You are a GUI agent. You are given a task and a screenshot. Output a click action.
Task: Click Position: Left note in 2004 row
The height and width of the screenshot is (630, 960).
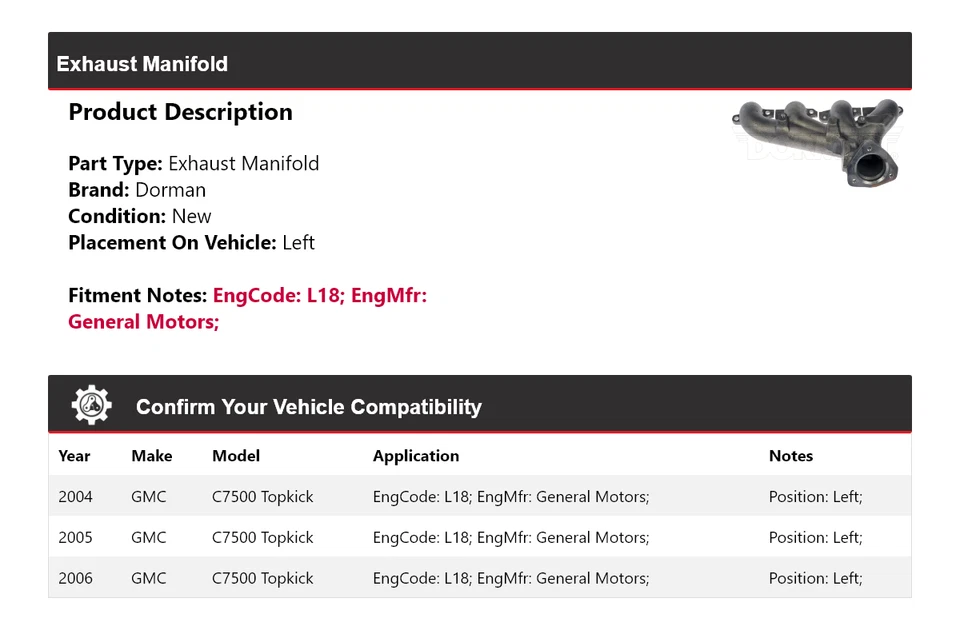tap(815, 496)
